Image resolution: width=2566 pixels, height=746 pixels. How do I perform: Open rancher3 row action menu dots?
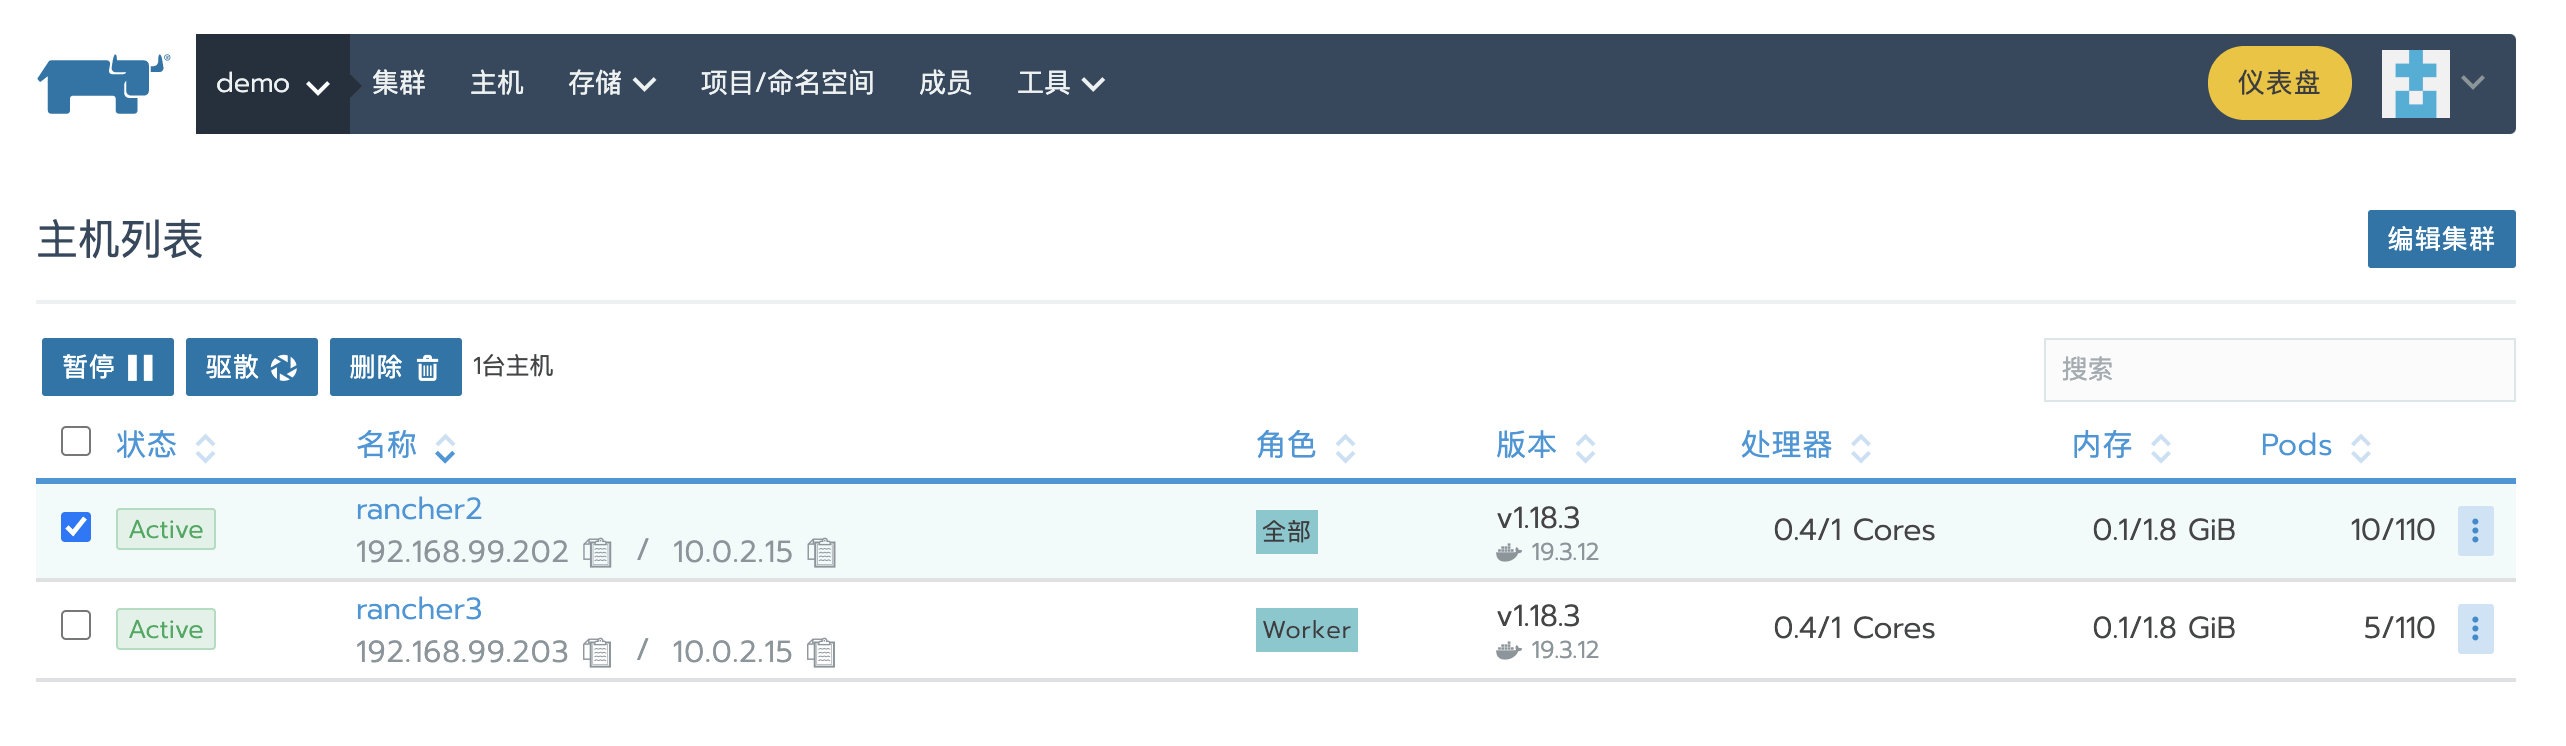click(2474, 629)
